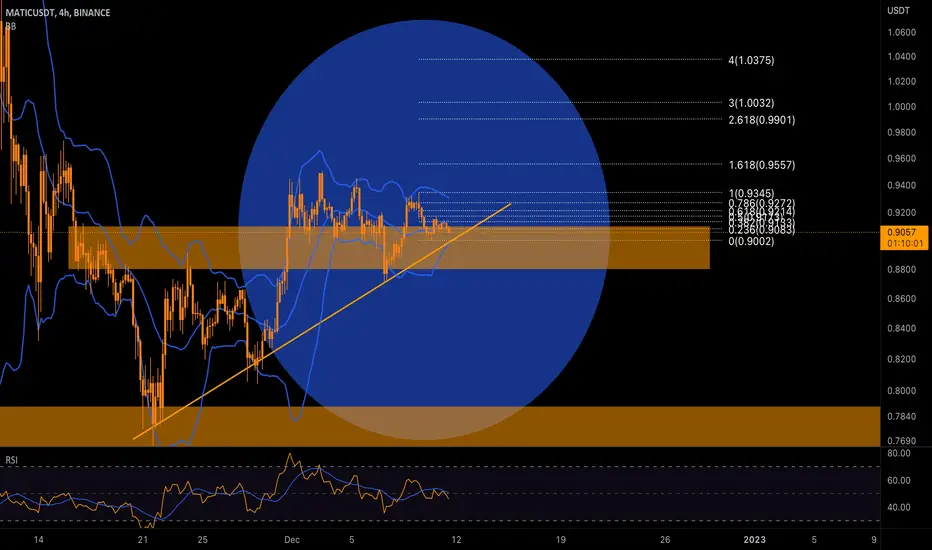Click the Fibonacci level label 0.786(0.9272)
The width and height of the screenshot is (932, 550).
[x=761, y=203]
